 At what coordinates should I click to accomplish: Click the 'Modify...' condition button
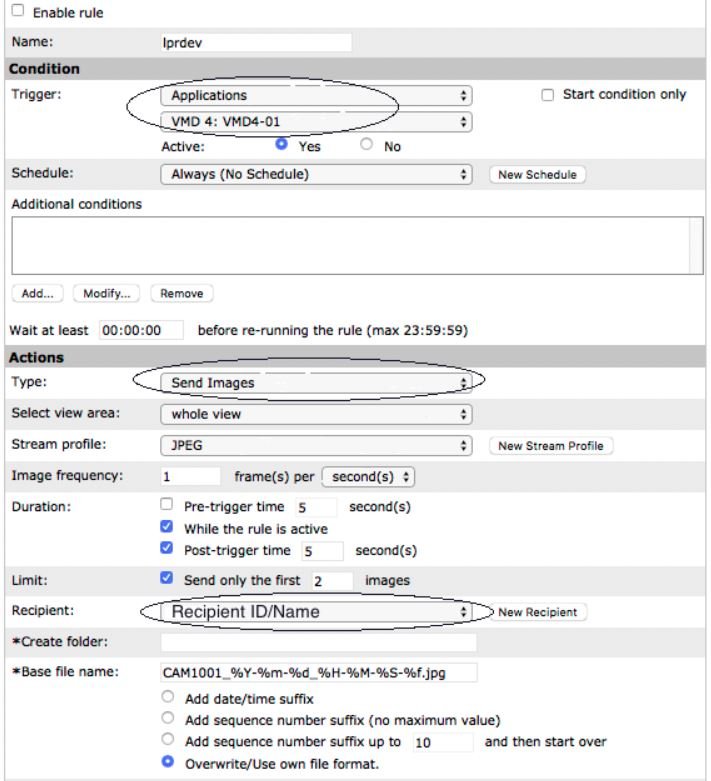tap(107, 293)
